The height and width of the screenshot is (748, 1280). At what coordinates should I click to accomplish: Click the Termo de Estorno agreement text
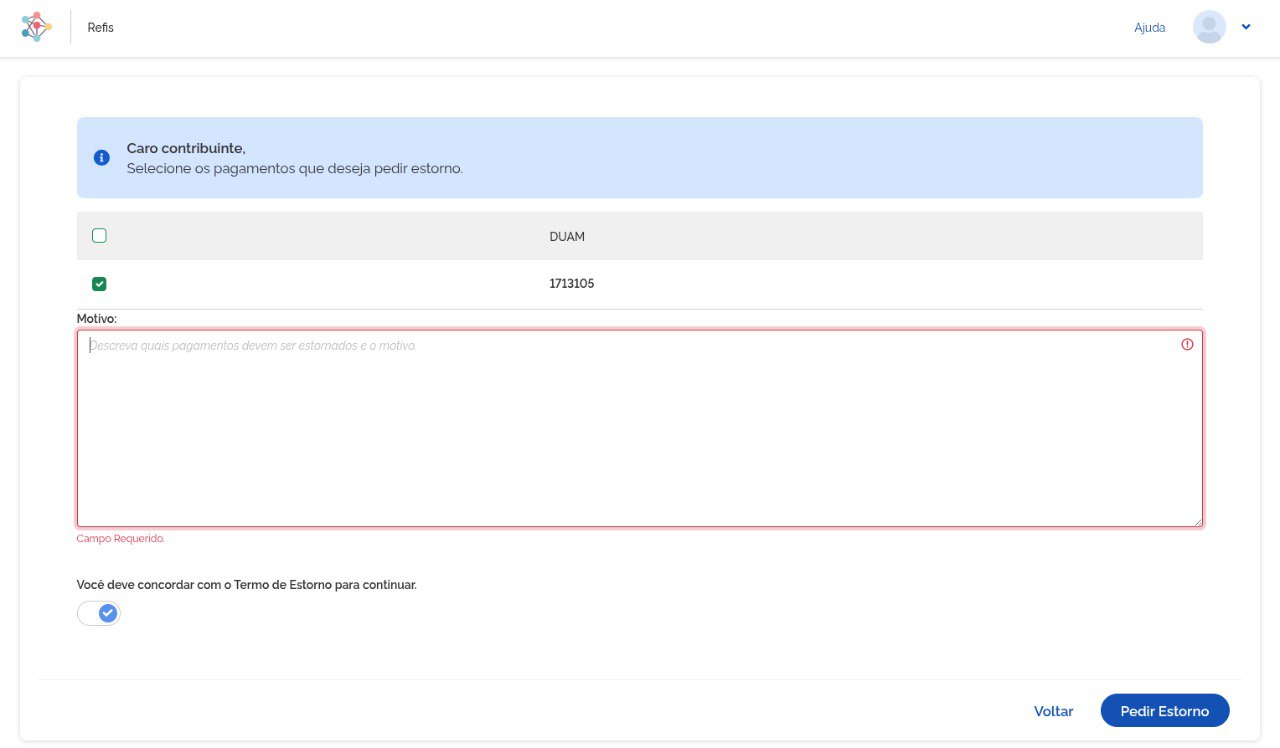coord(247,585)
